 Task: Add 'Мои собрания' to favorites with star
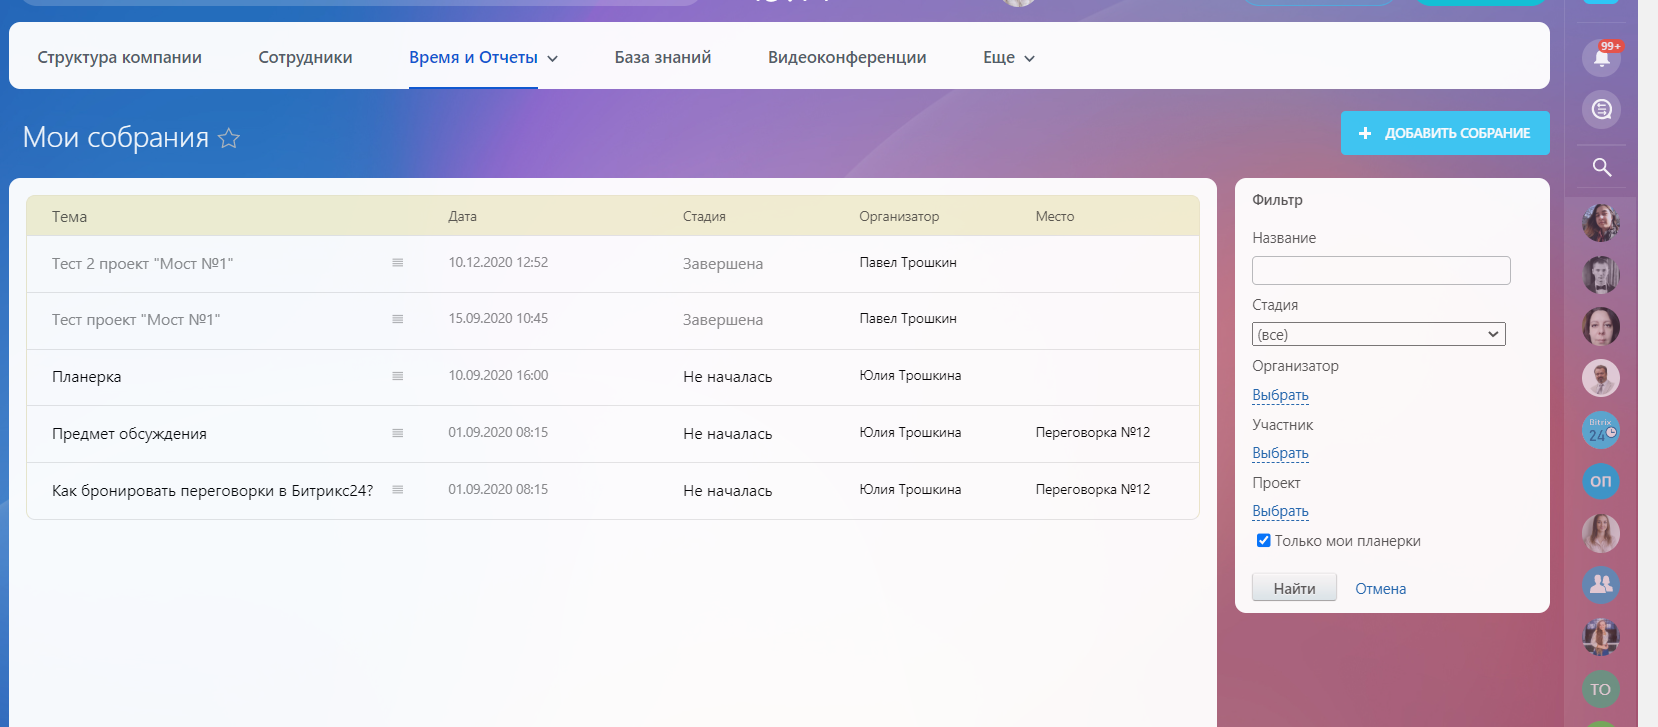pos(229,138)
